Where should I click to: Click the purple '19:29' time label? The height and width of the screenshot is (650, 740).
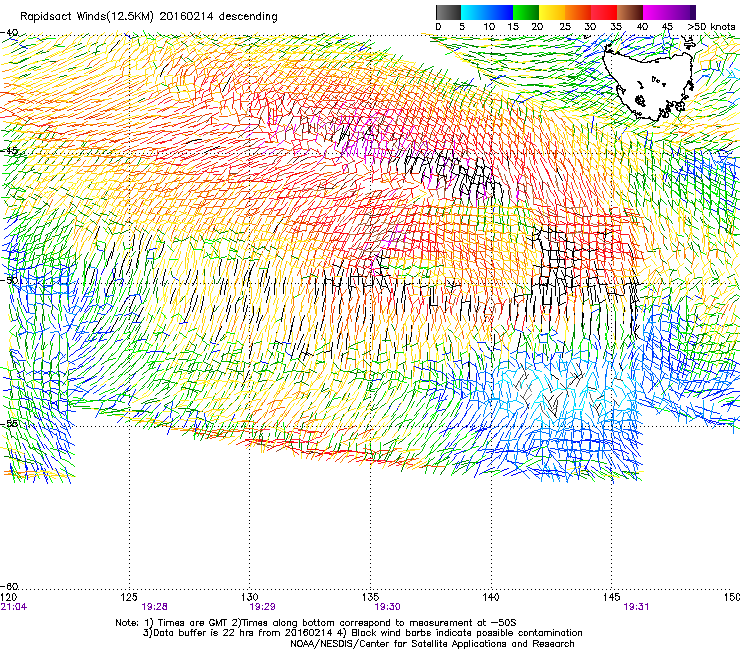point(262,607)
